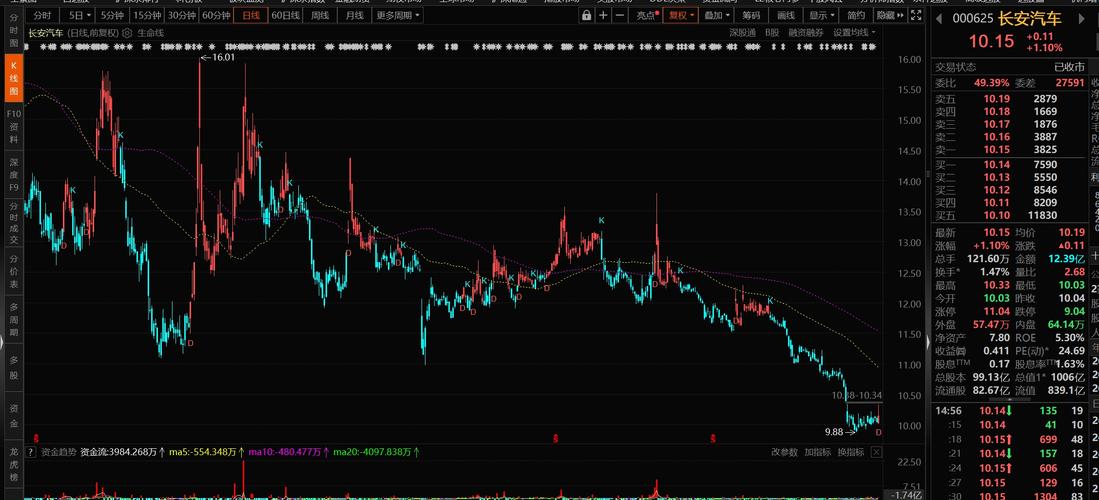Expand the 设置均线 dropdown
1099x500 pixels.
854,32
